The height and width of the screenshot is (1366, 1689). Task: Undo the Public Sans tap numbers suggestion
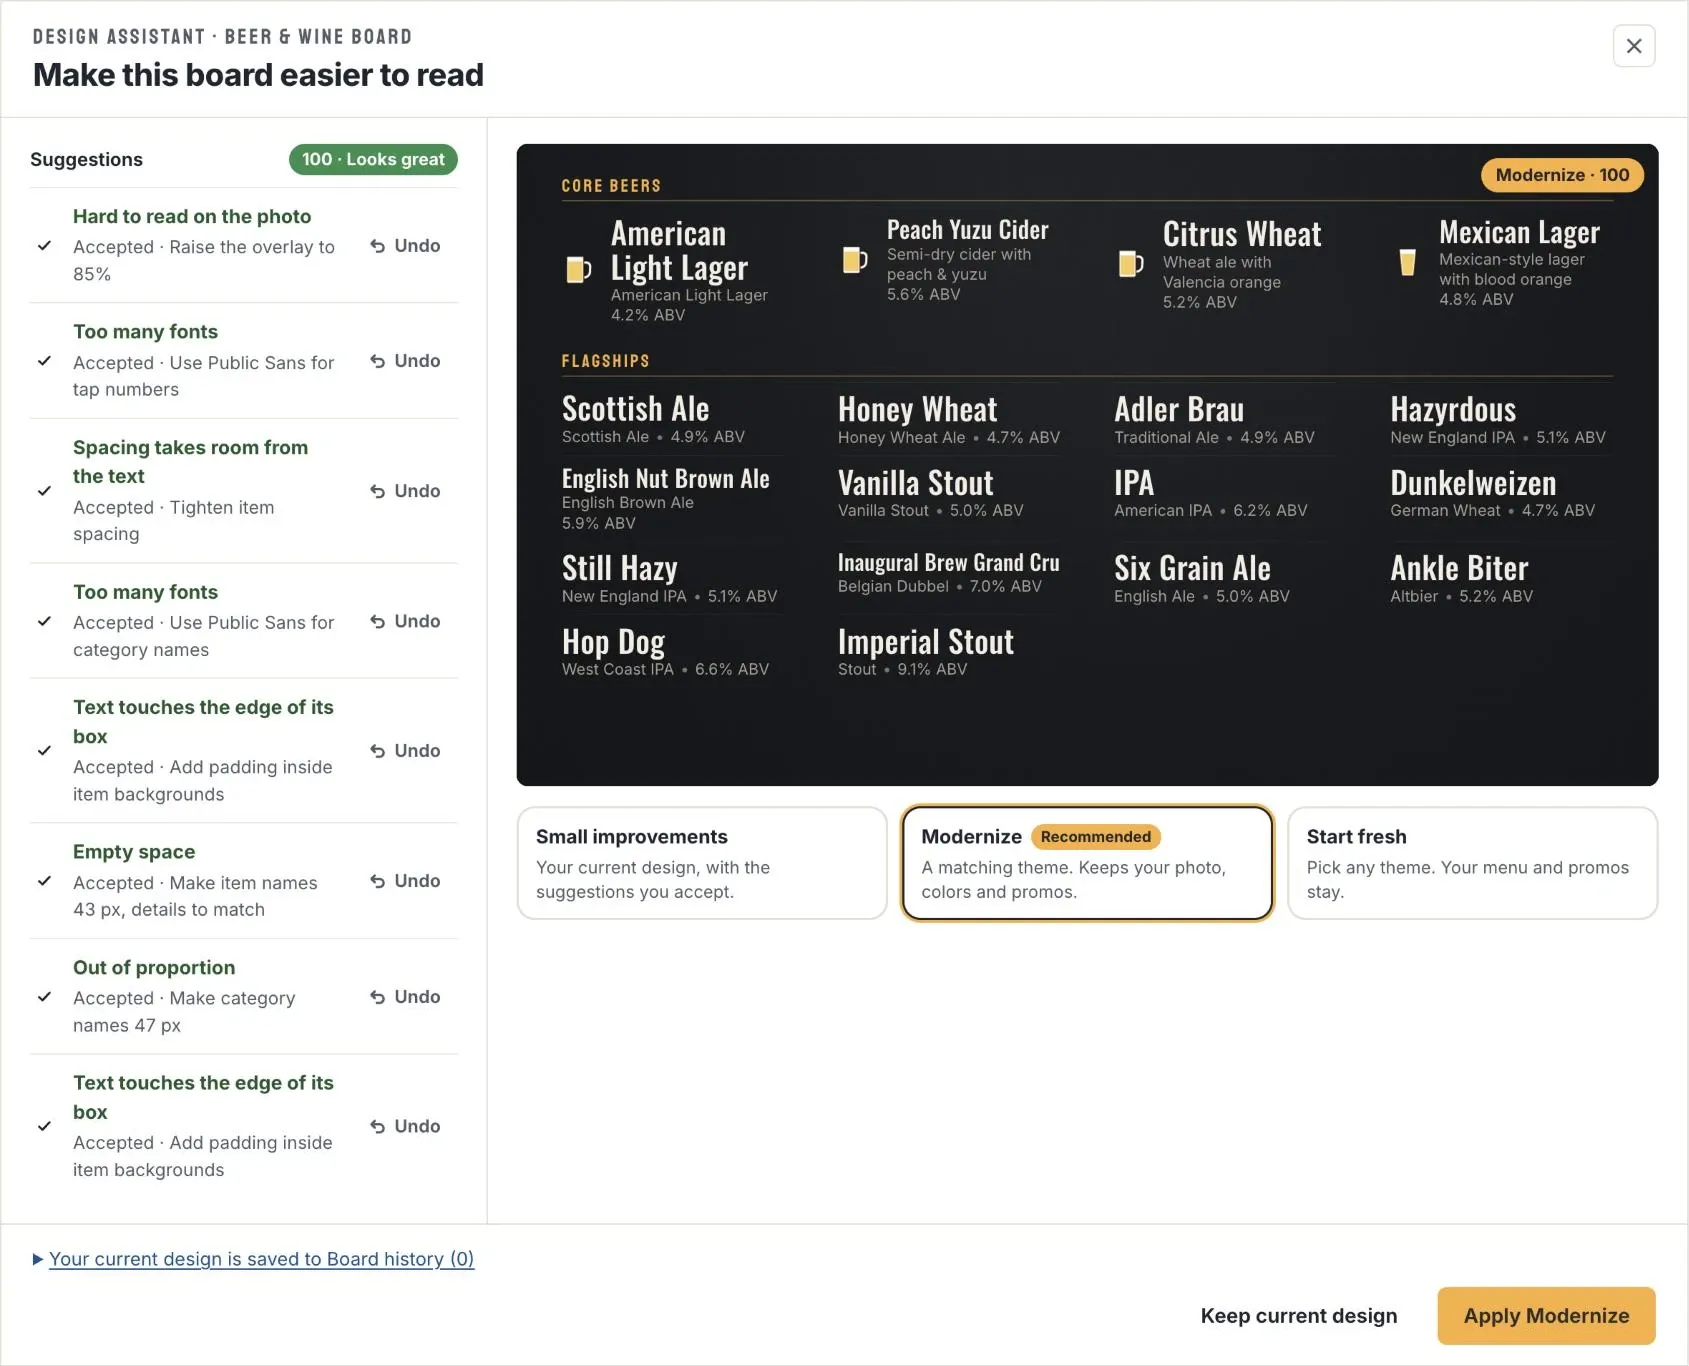coord(405,361)
